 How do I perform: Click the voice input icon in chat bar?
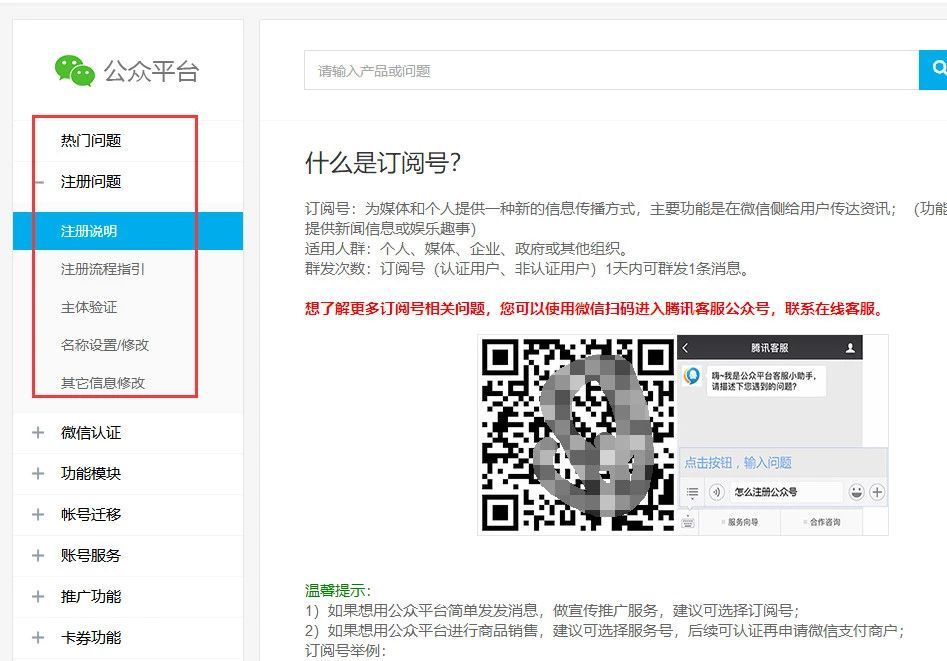click(716, 492)
